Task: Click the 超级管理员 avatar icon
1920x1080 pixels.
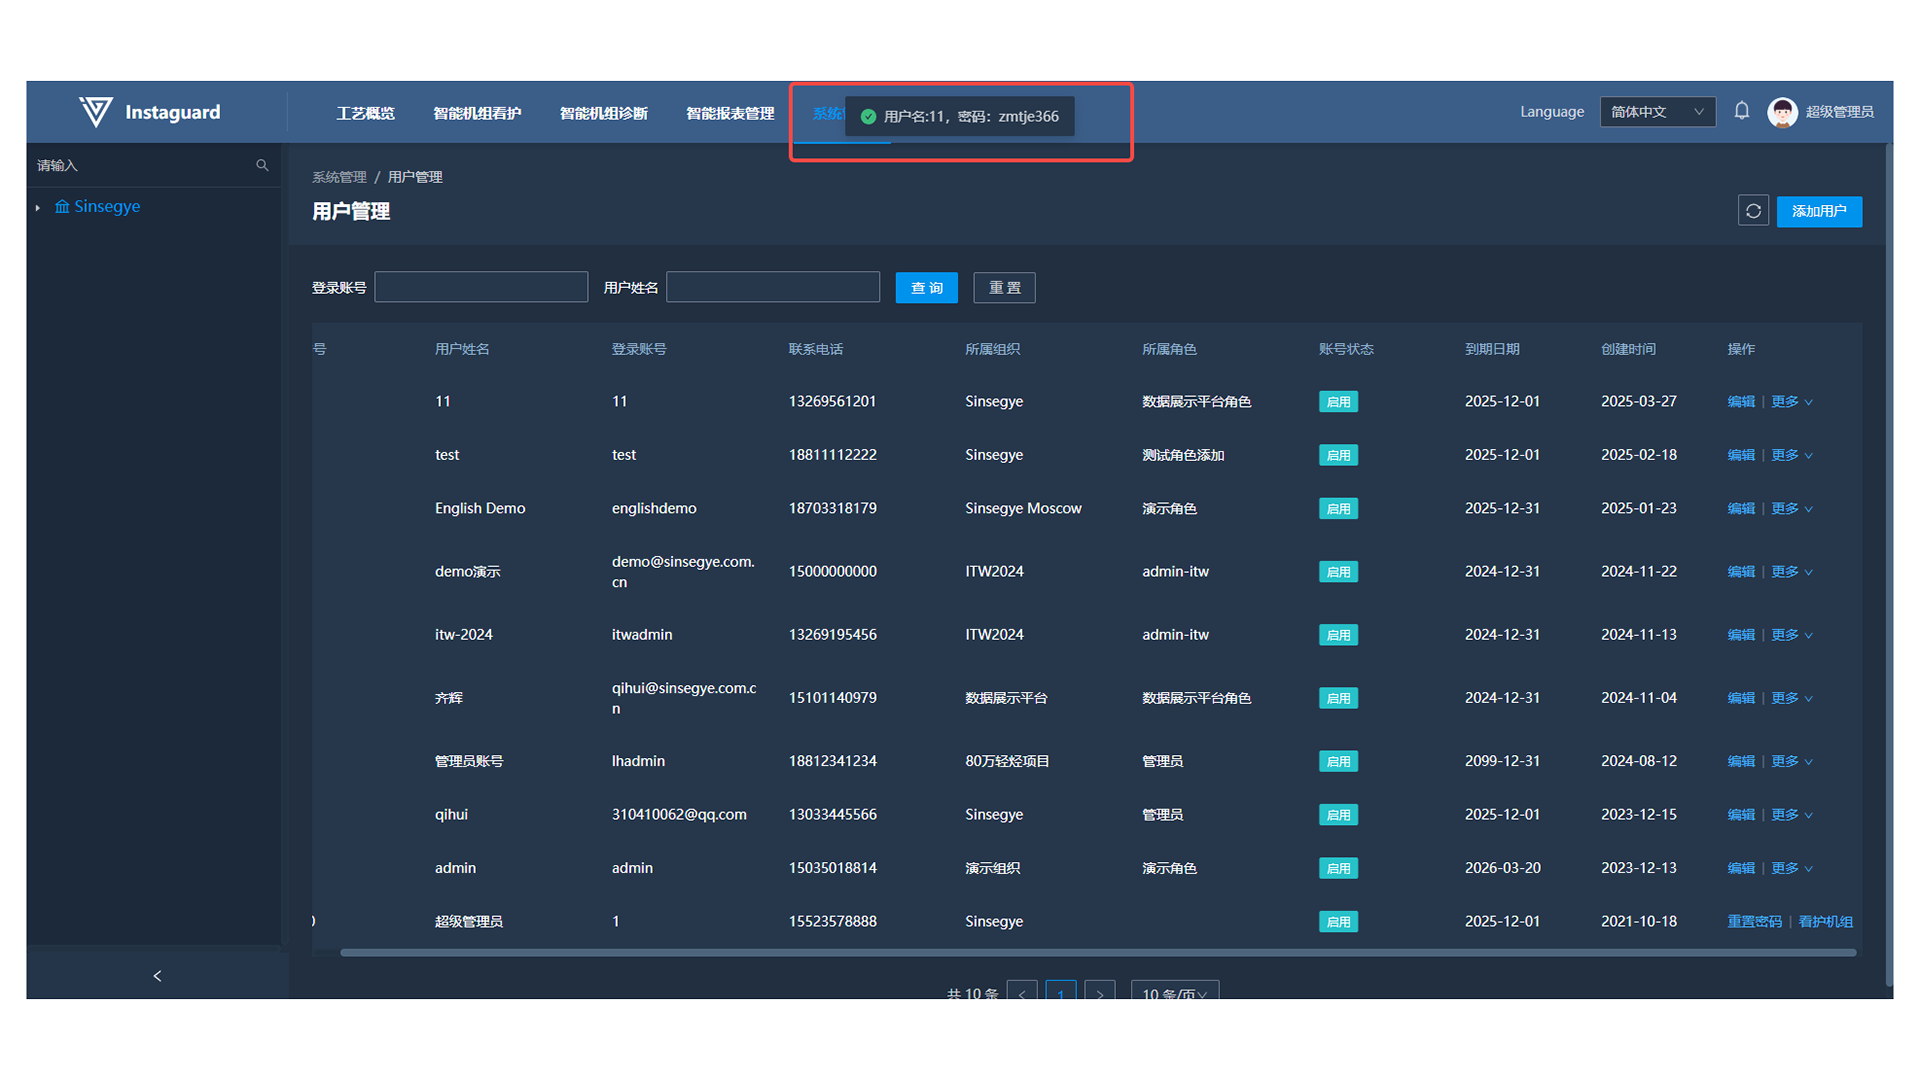Action: (x=1782, y=112)
